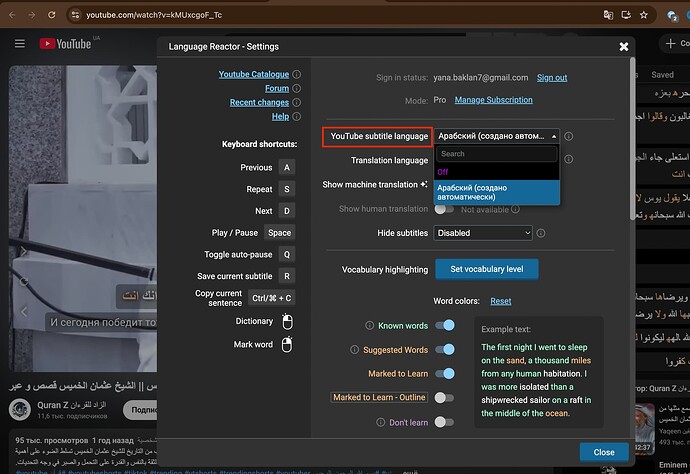Open the Forum link
The image size is (690, 474).
pyautogui.click(x=277, y=88)
